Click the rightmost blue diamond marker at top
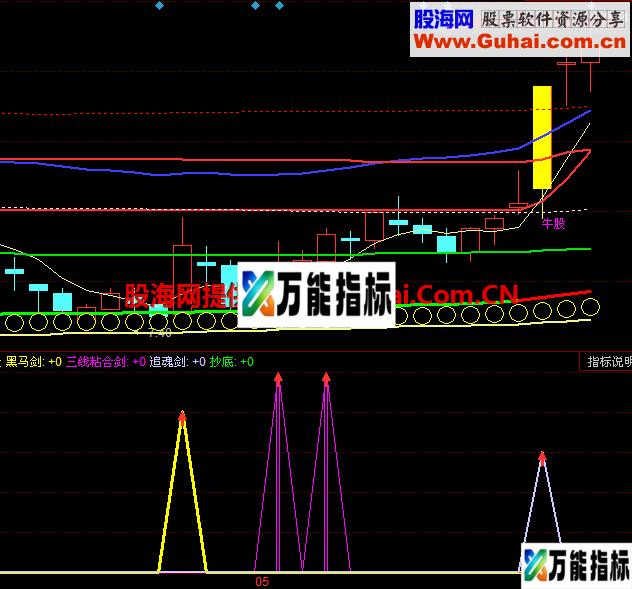The width and height of the screenshot is (632, 589). point(279,6)
